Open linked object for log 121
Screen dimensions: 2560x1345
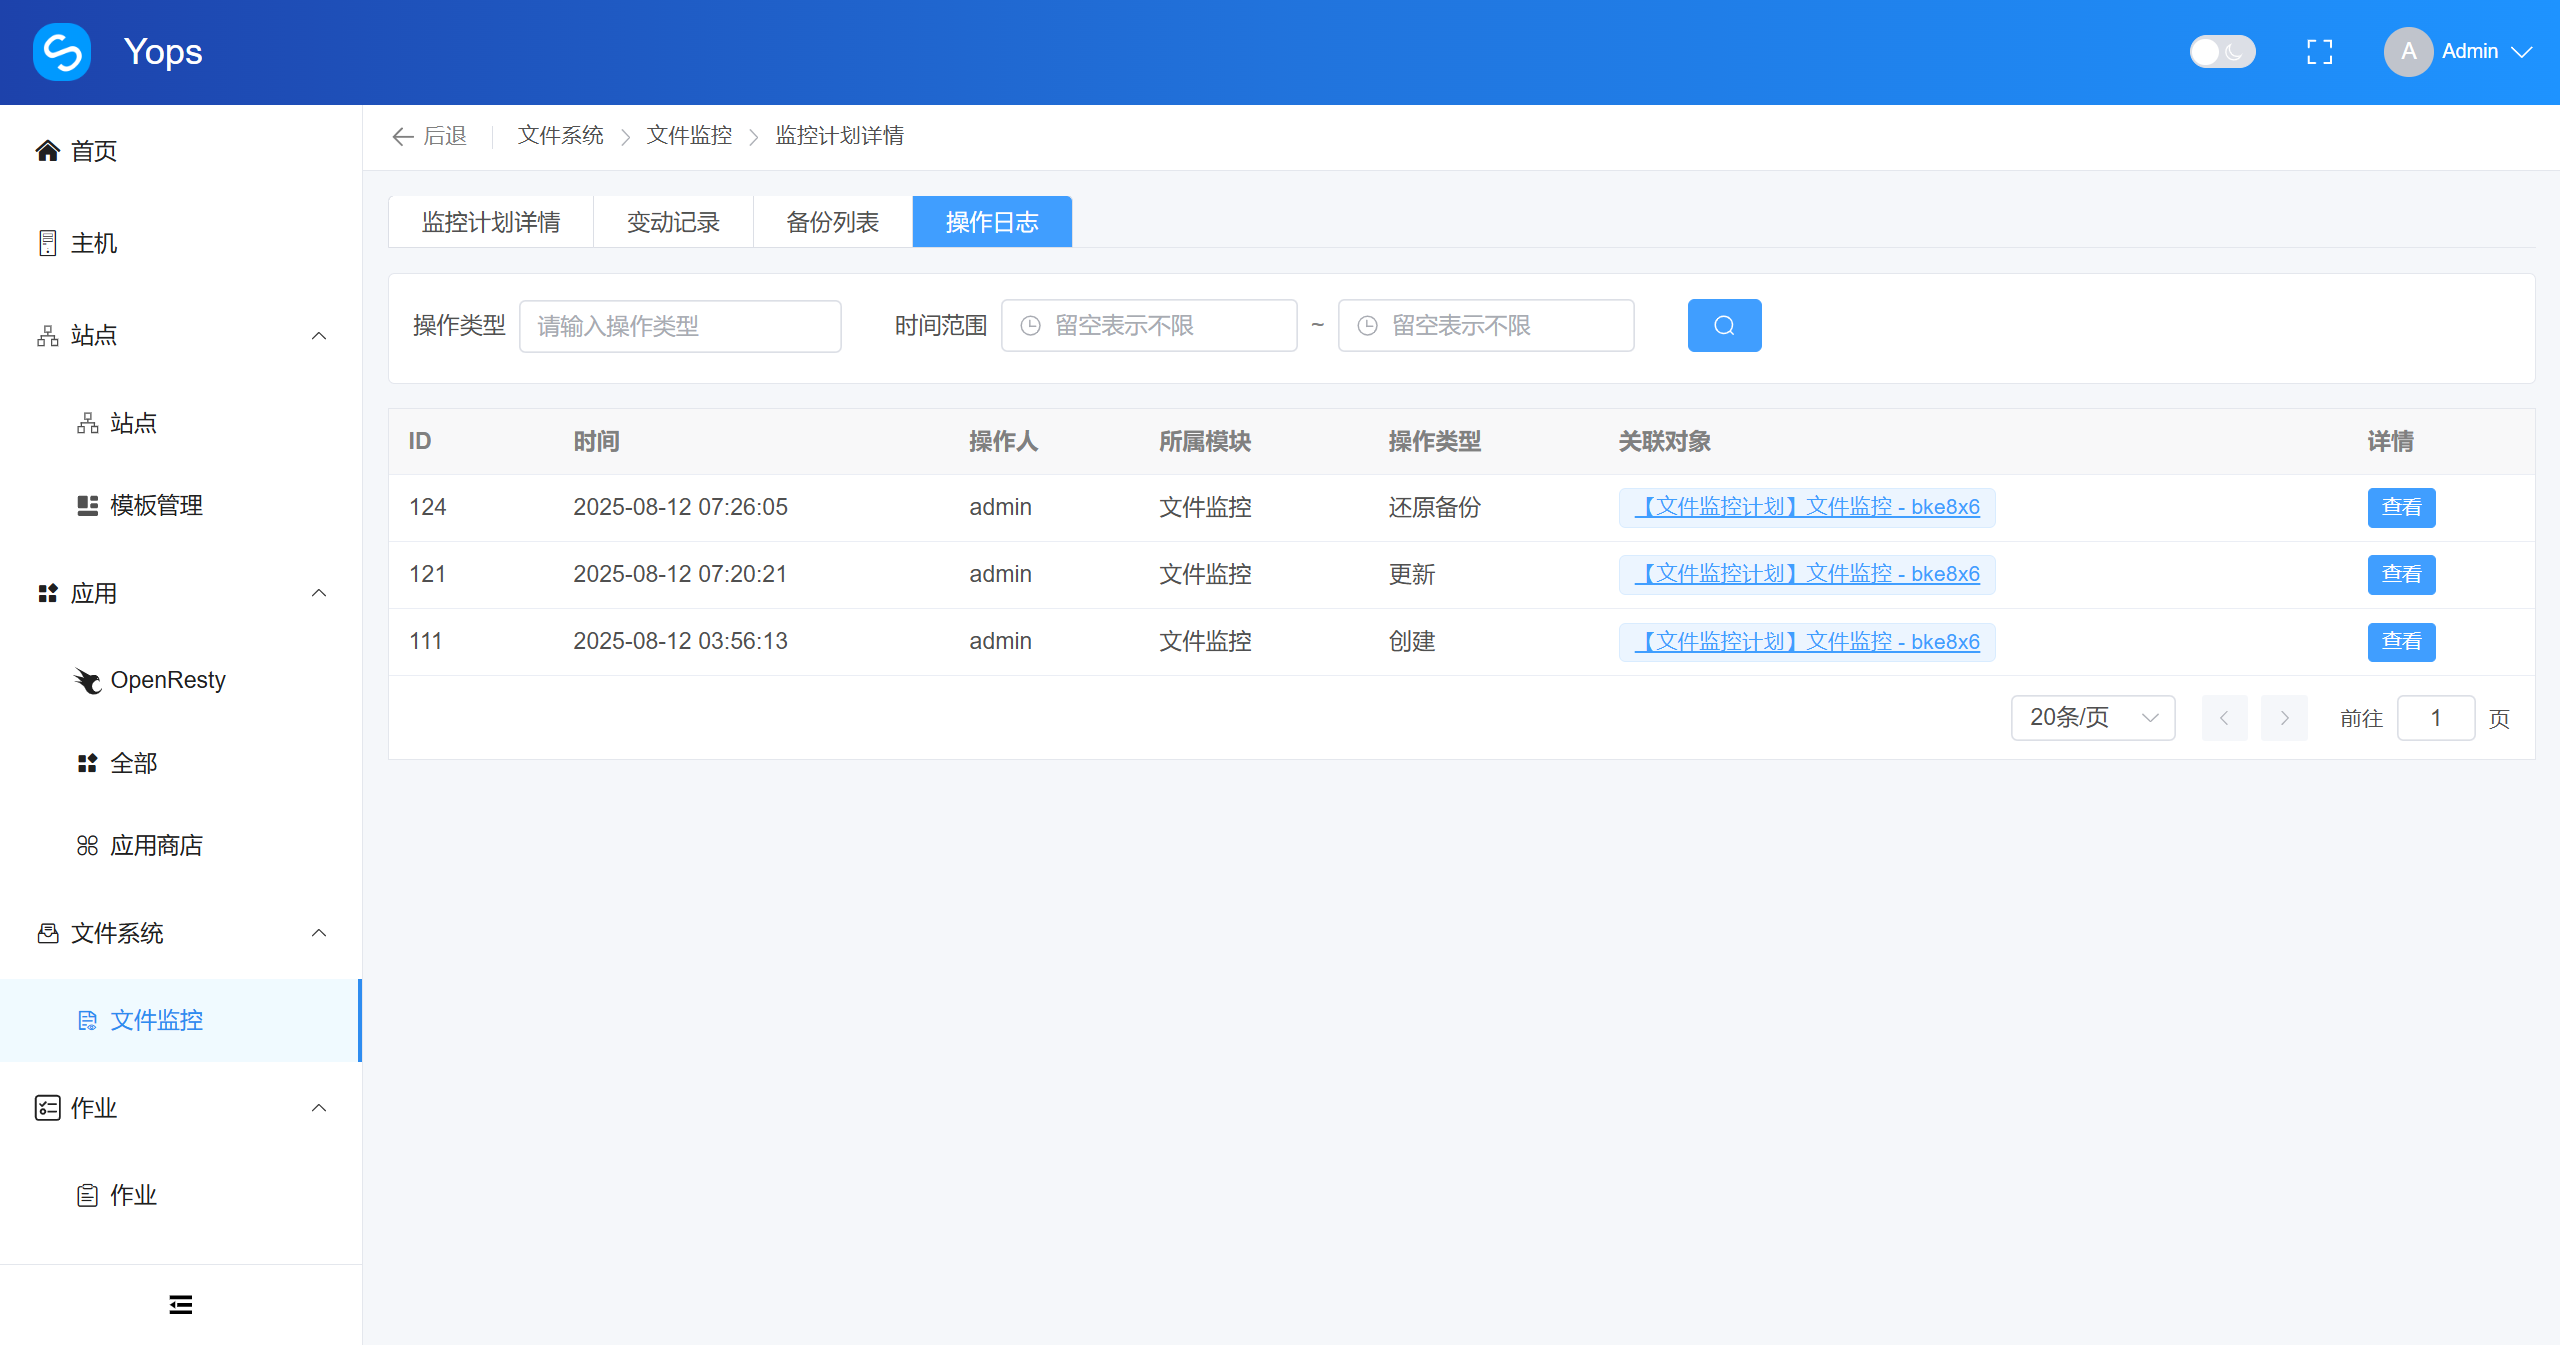tap(1807, 574)
